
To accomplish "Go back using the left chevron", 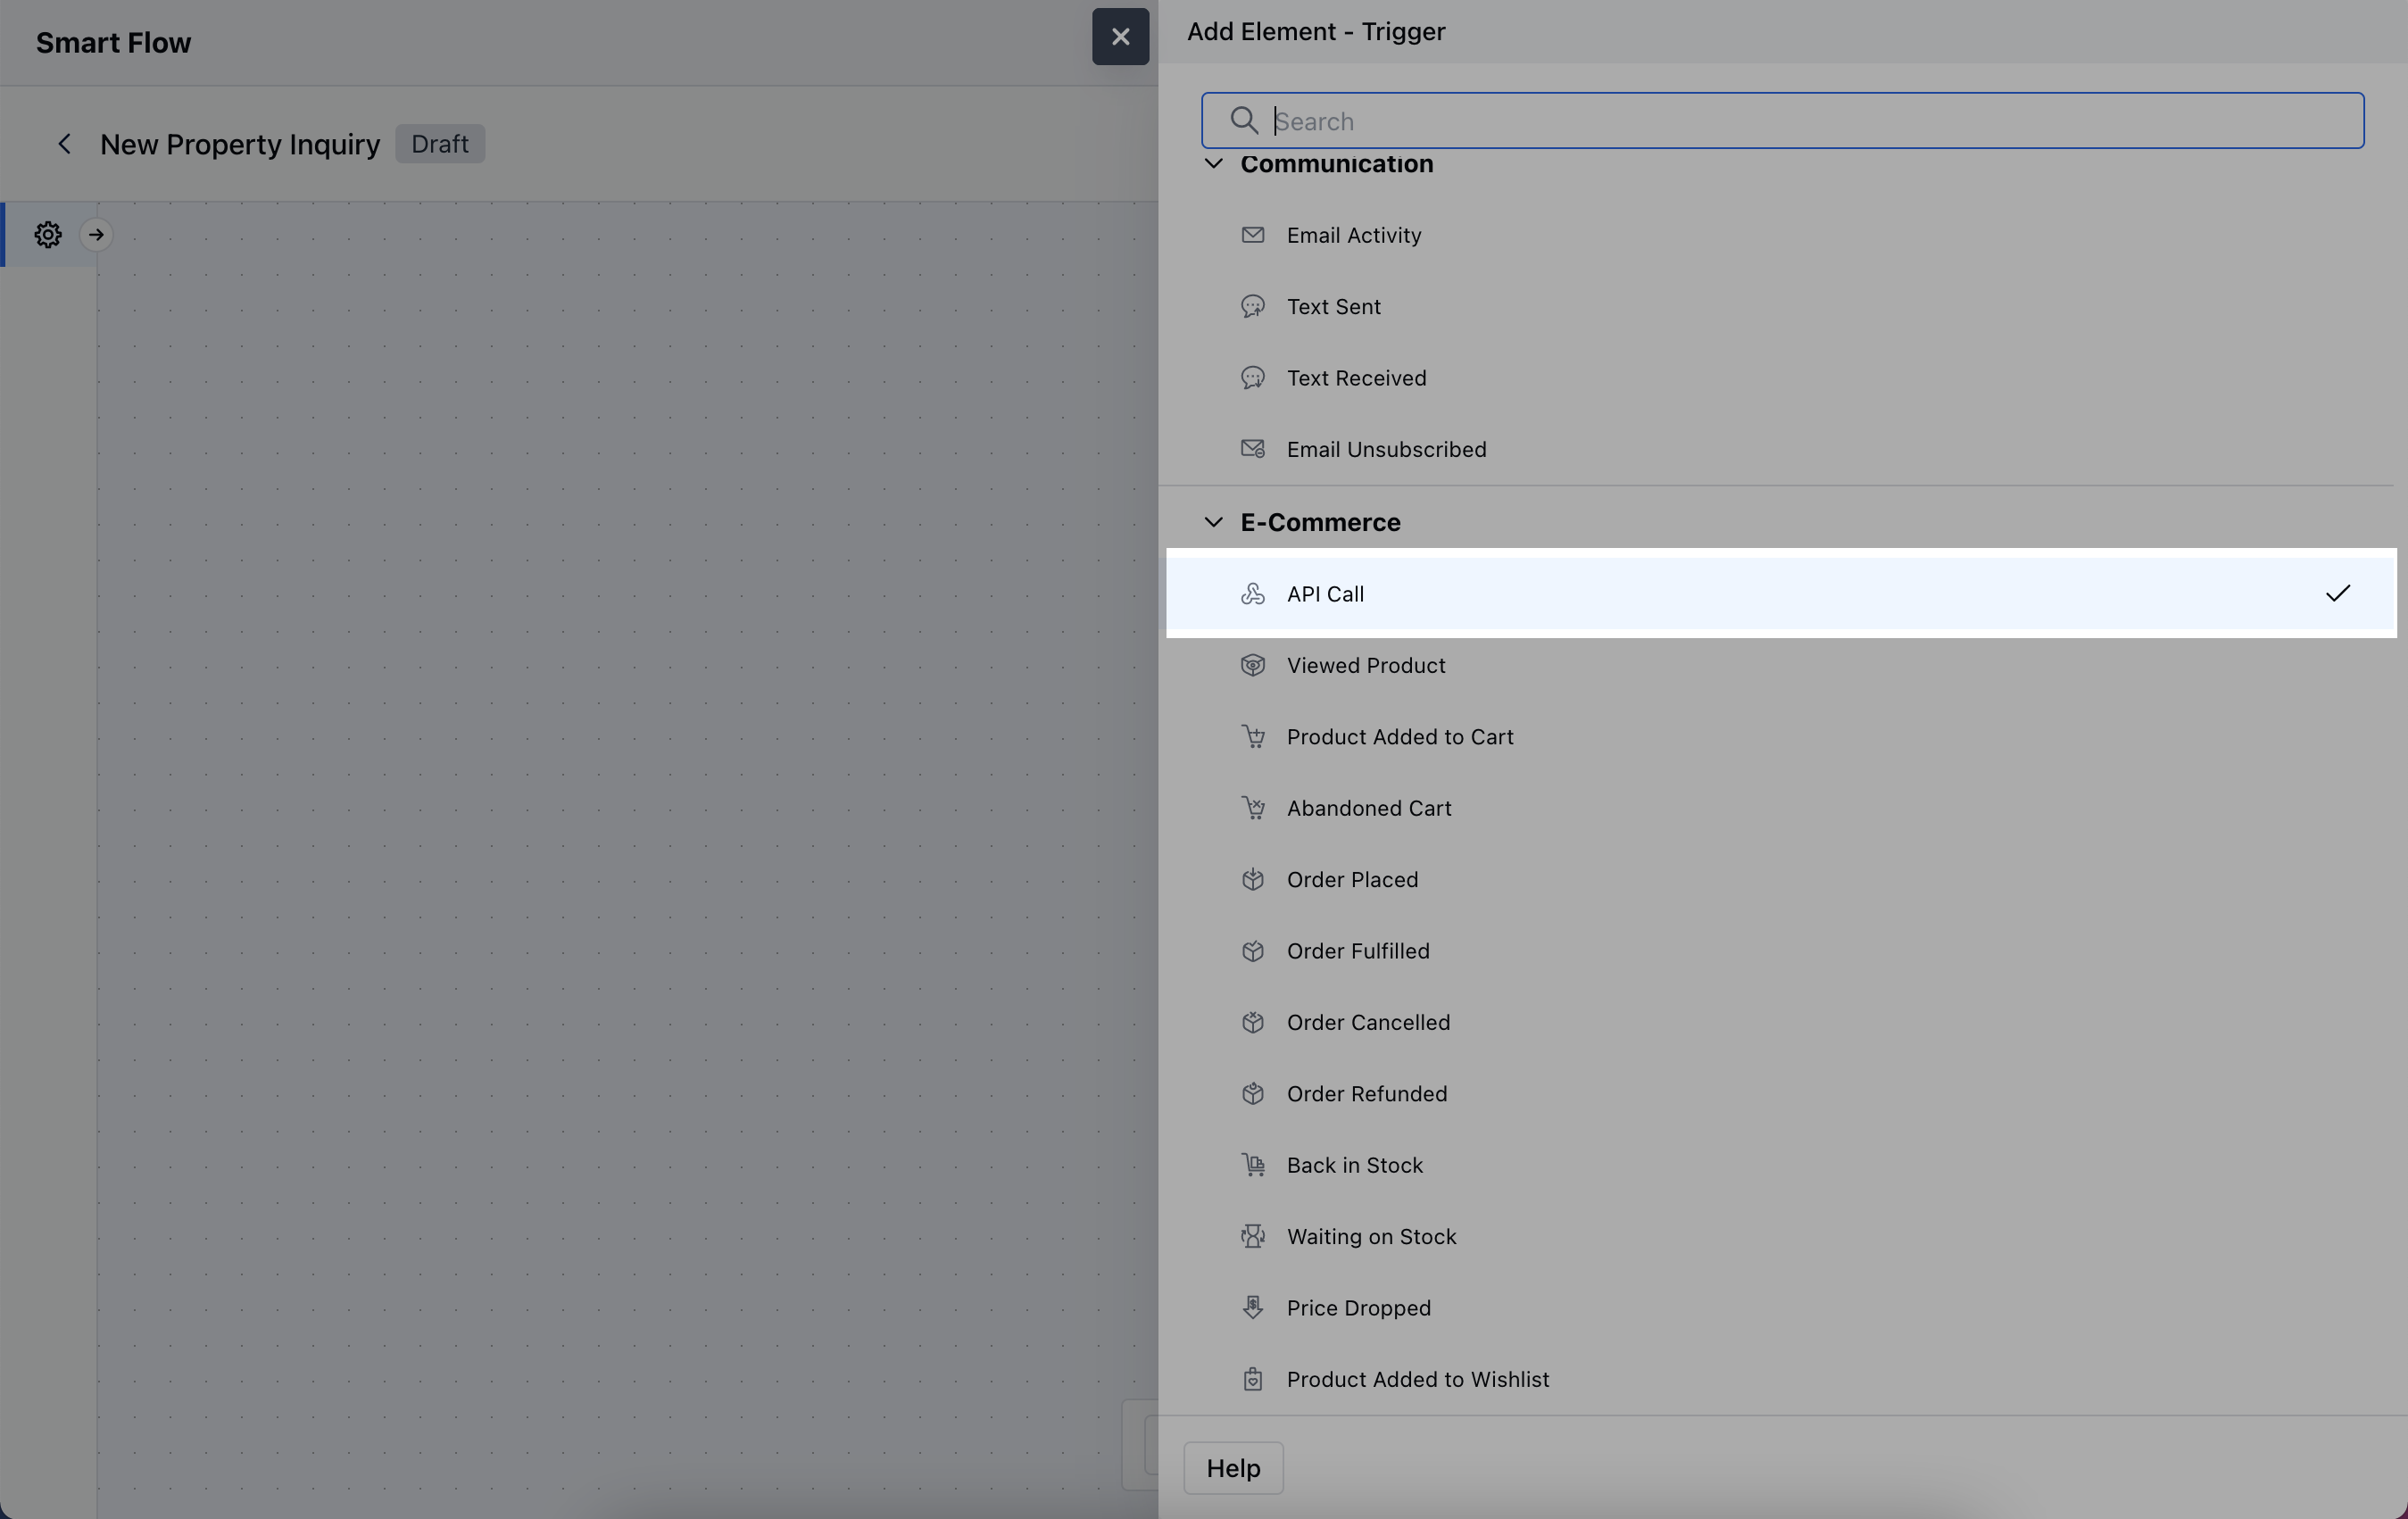I will tap(64, 144).
